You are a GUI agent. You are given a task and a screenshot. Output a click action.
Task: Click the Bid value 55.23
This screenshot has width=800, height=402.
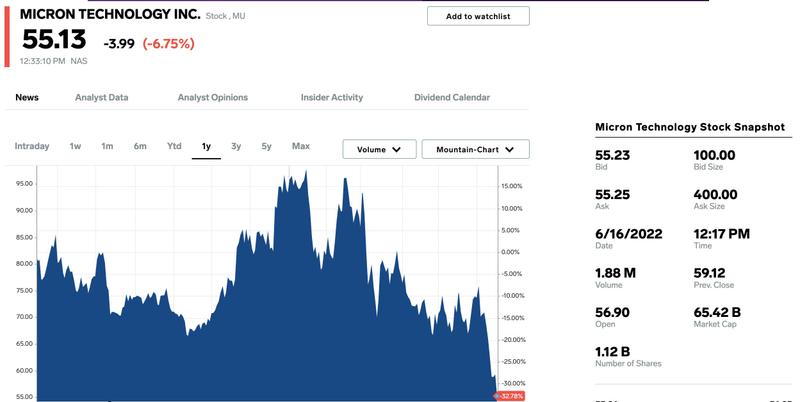coord(612,155)
